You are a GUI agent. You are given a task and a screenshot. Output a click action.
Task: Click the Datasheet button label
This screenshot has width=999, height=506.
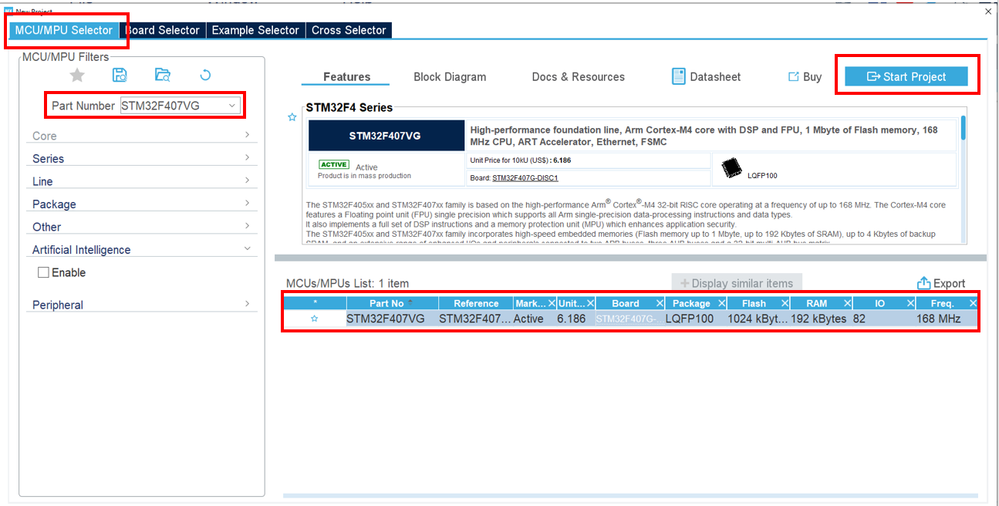[715, 77]
